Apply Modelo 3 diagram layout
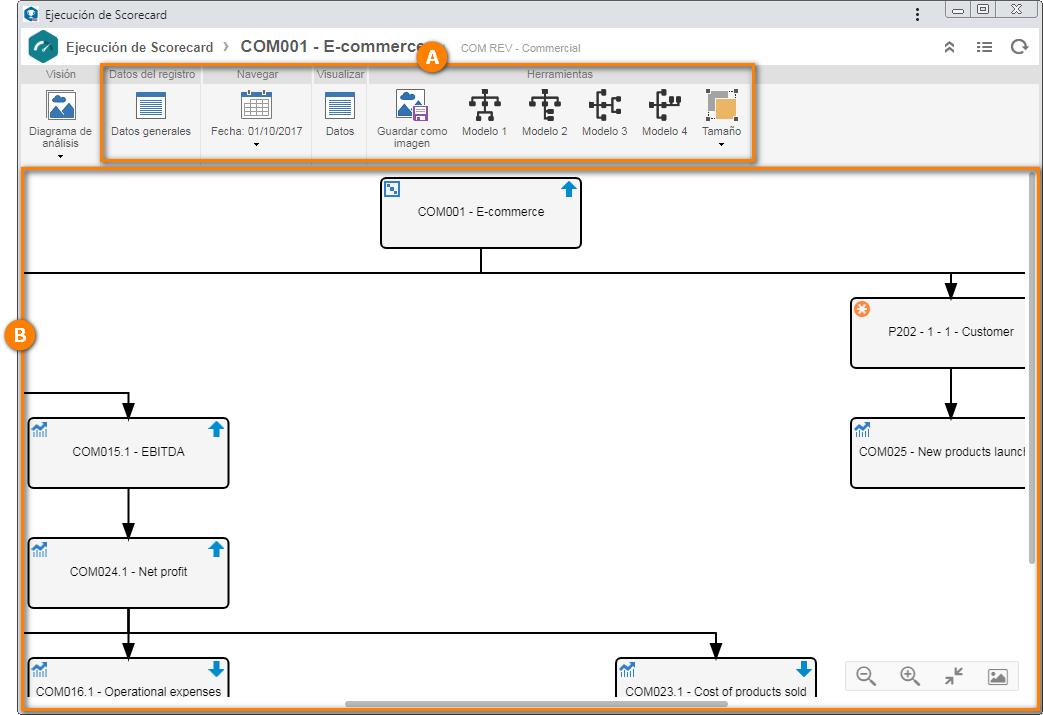 [x=605, y=114]
